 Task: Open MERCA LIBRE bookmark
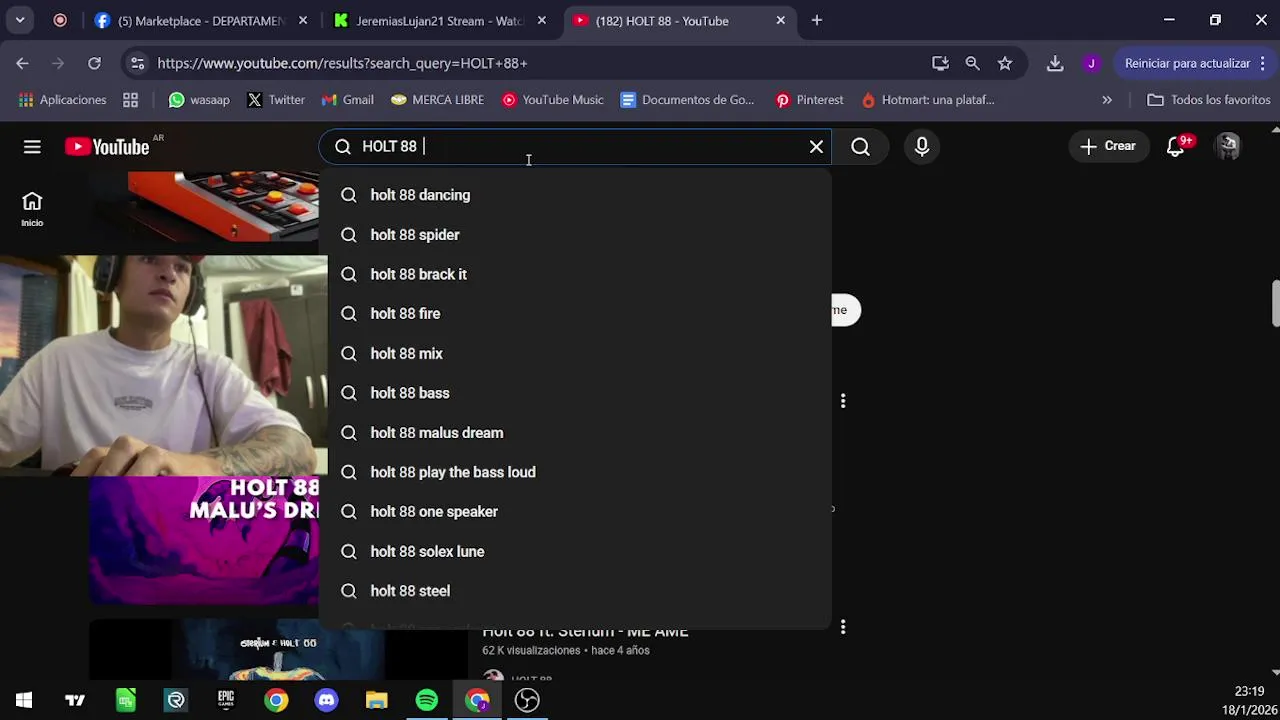(437, 100)
